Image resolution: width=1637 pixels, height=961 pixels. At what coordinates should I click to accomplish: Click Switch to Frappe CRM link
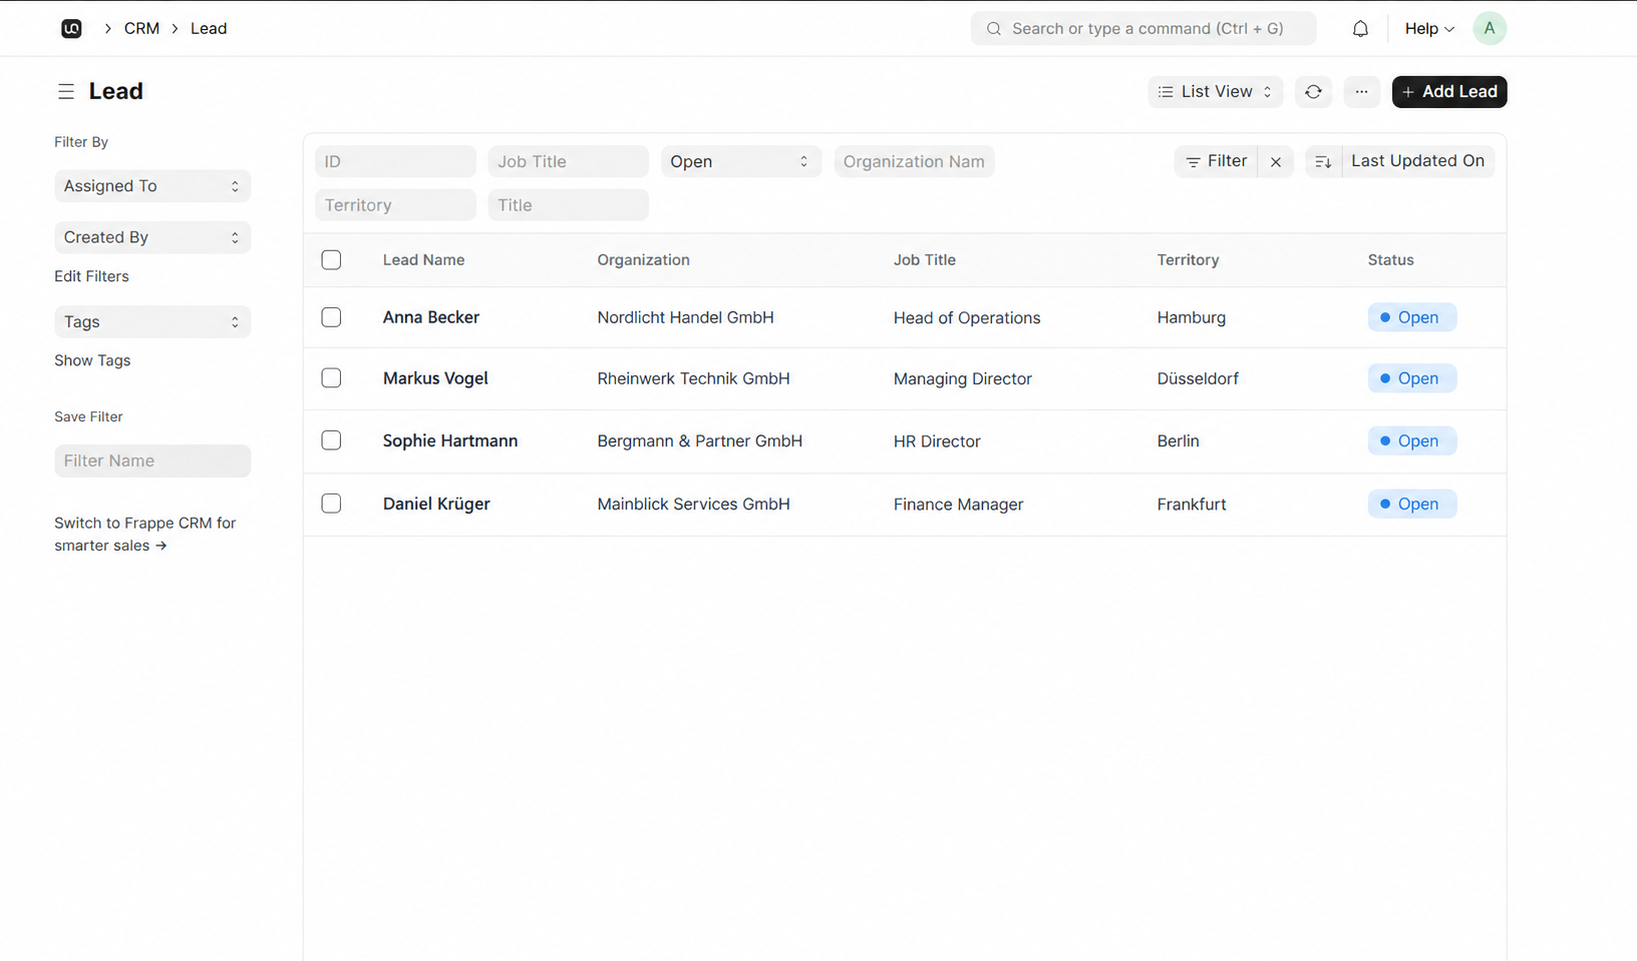145,534
